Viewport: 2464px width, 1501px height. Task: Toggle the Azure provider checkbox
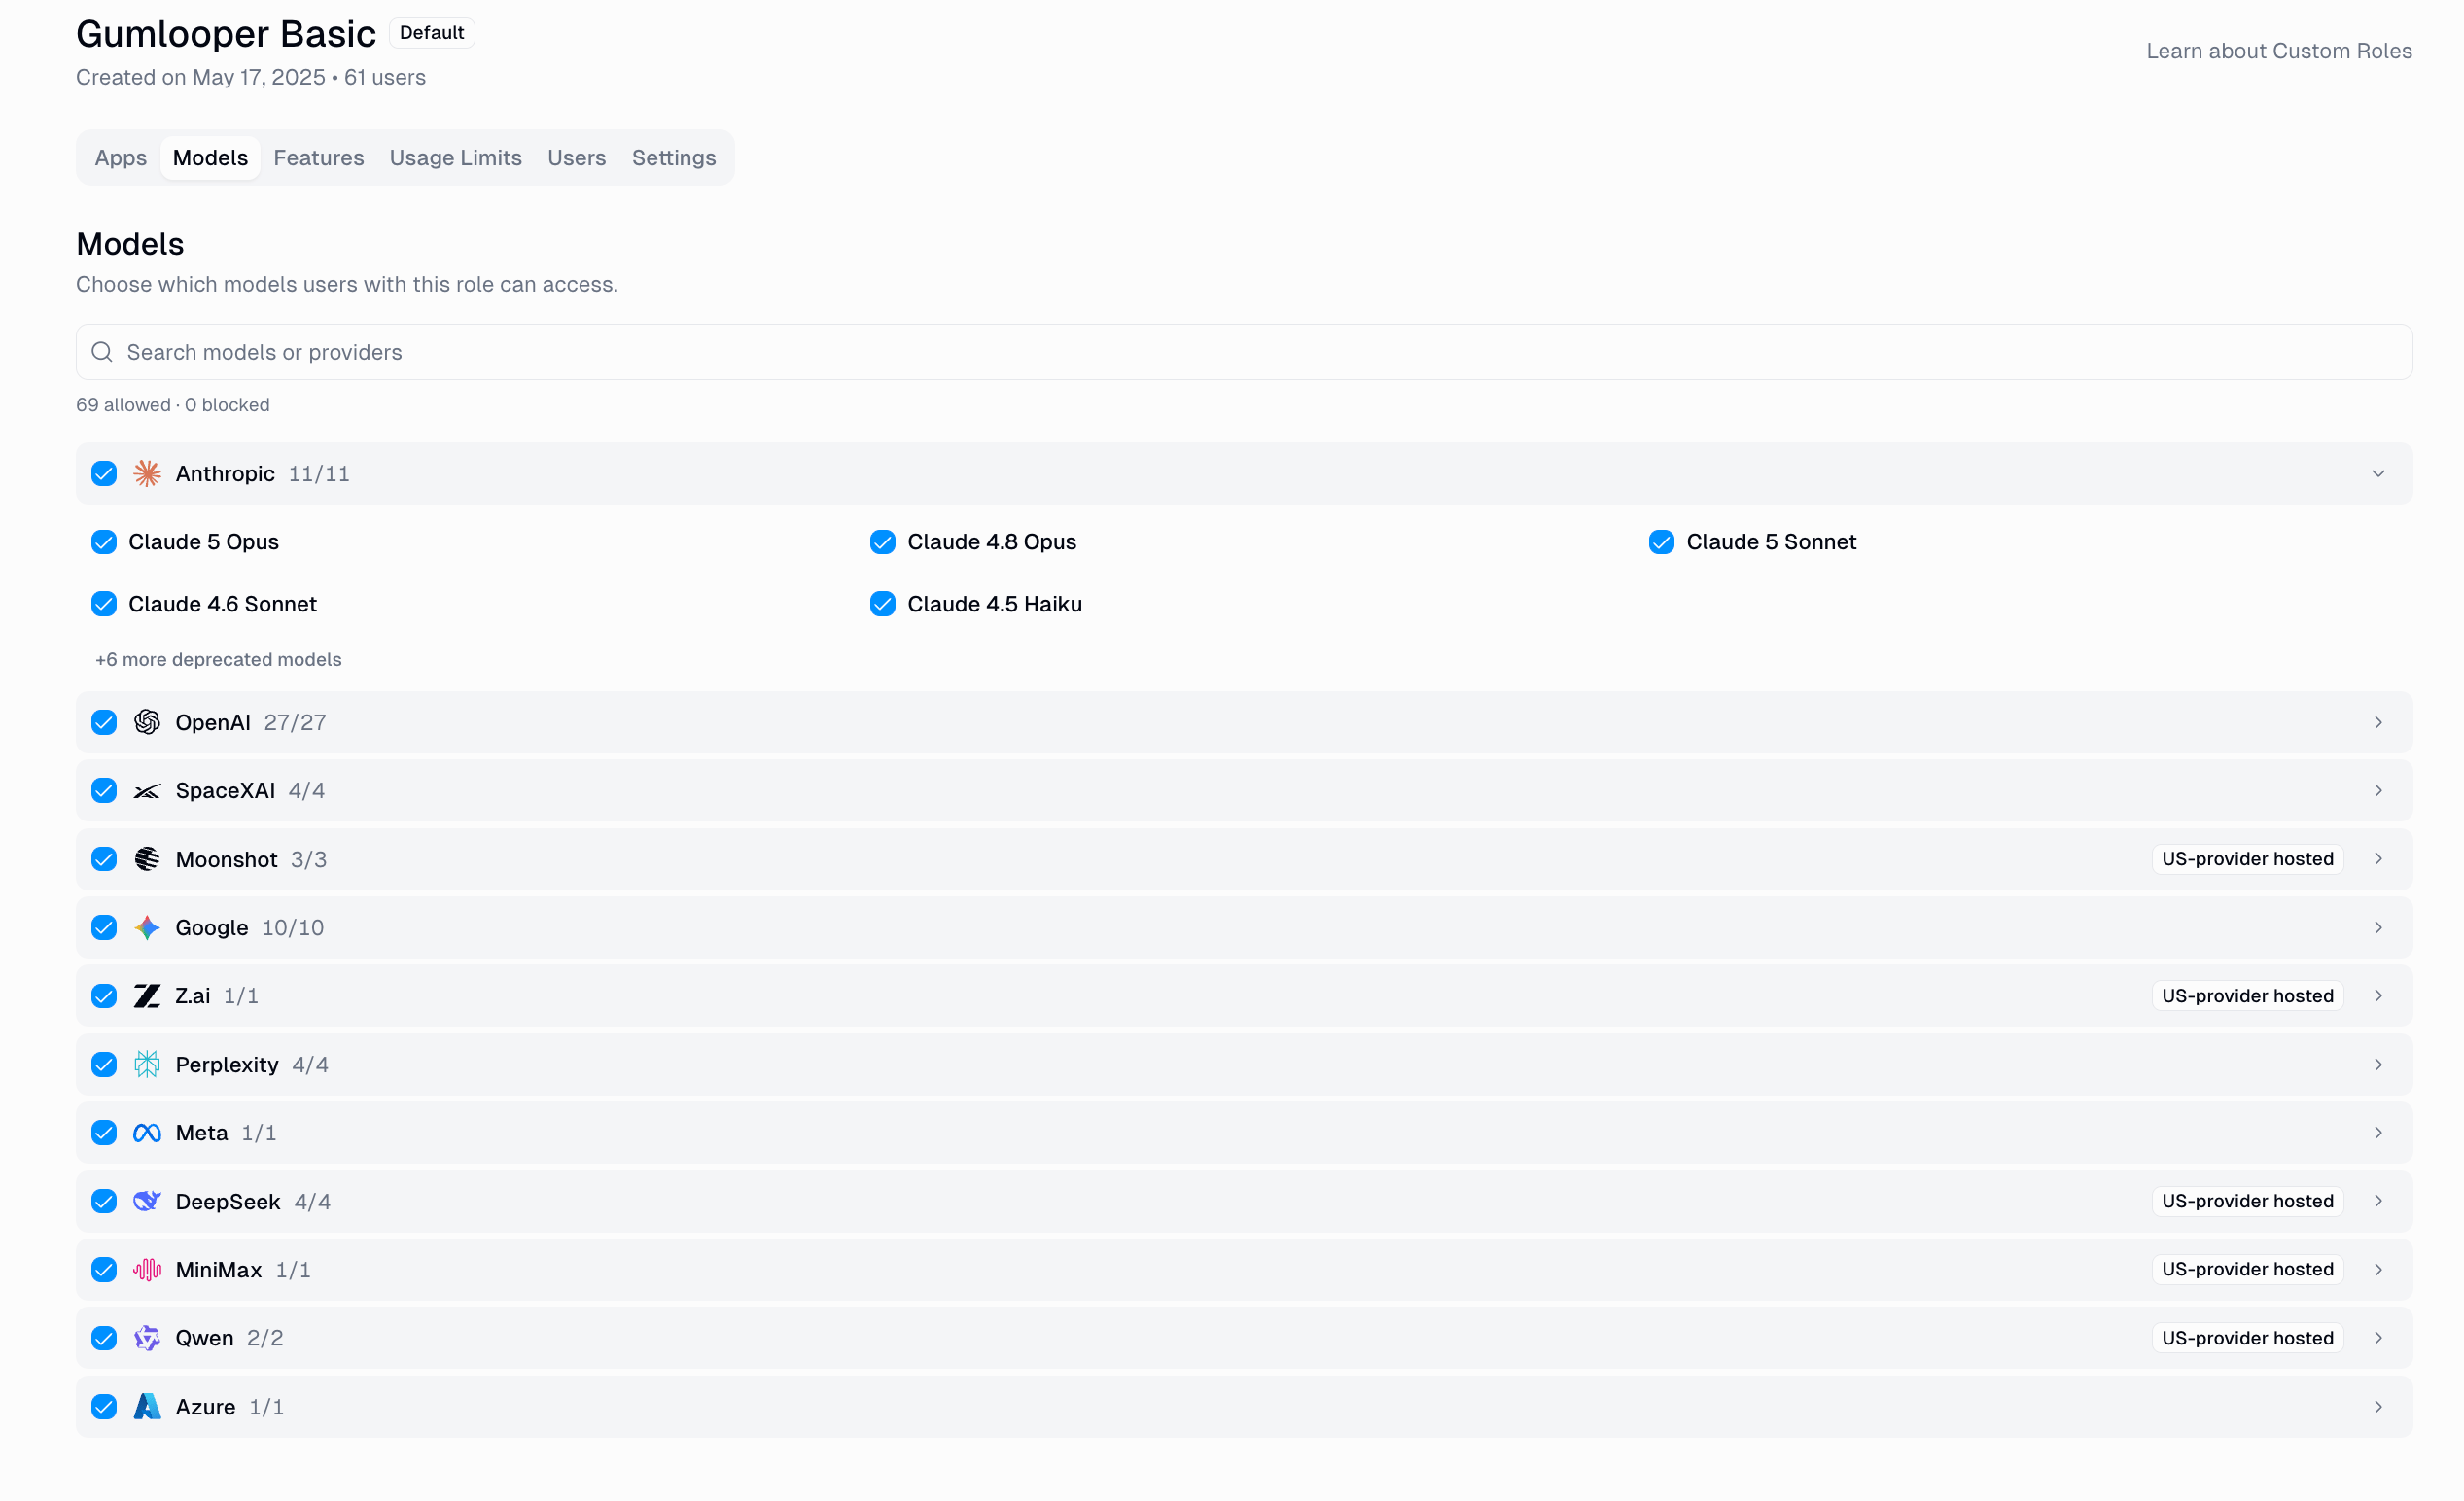pos(104,1407)
